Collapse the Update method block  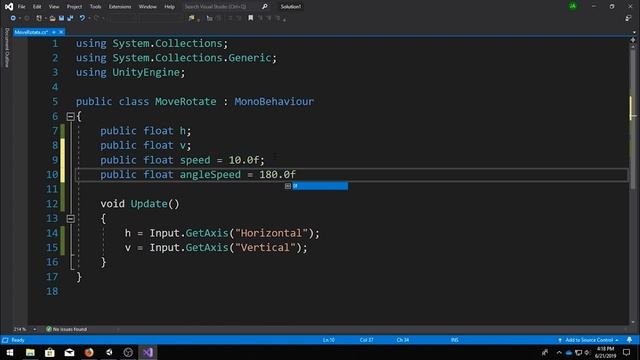click(70, 218)
